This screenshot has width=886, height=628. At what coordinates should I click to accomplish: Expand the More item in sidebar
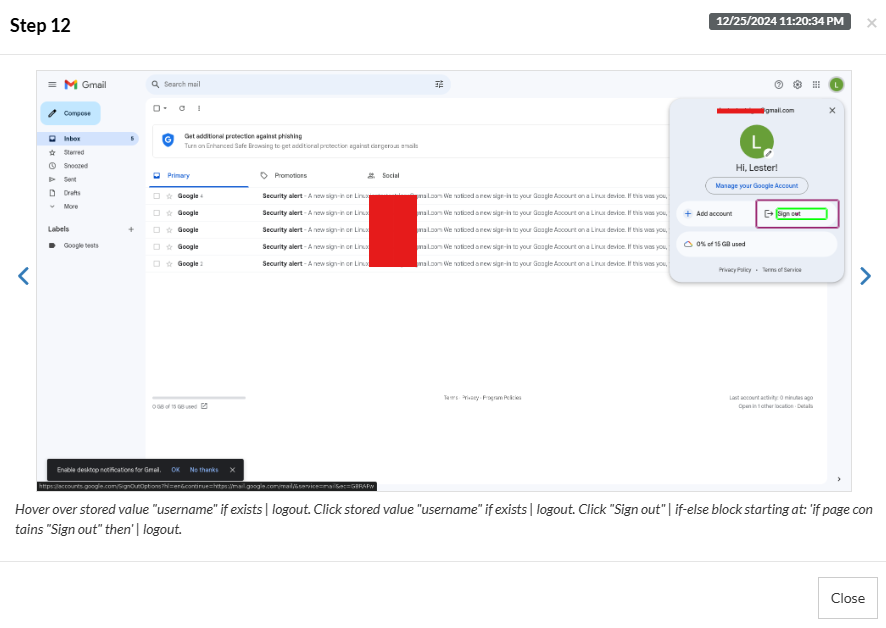(70, 206)
